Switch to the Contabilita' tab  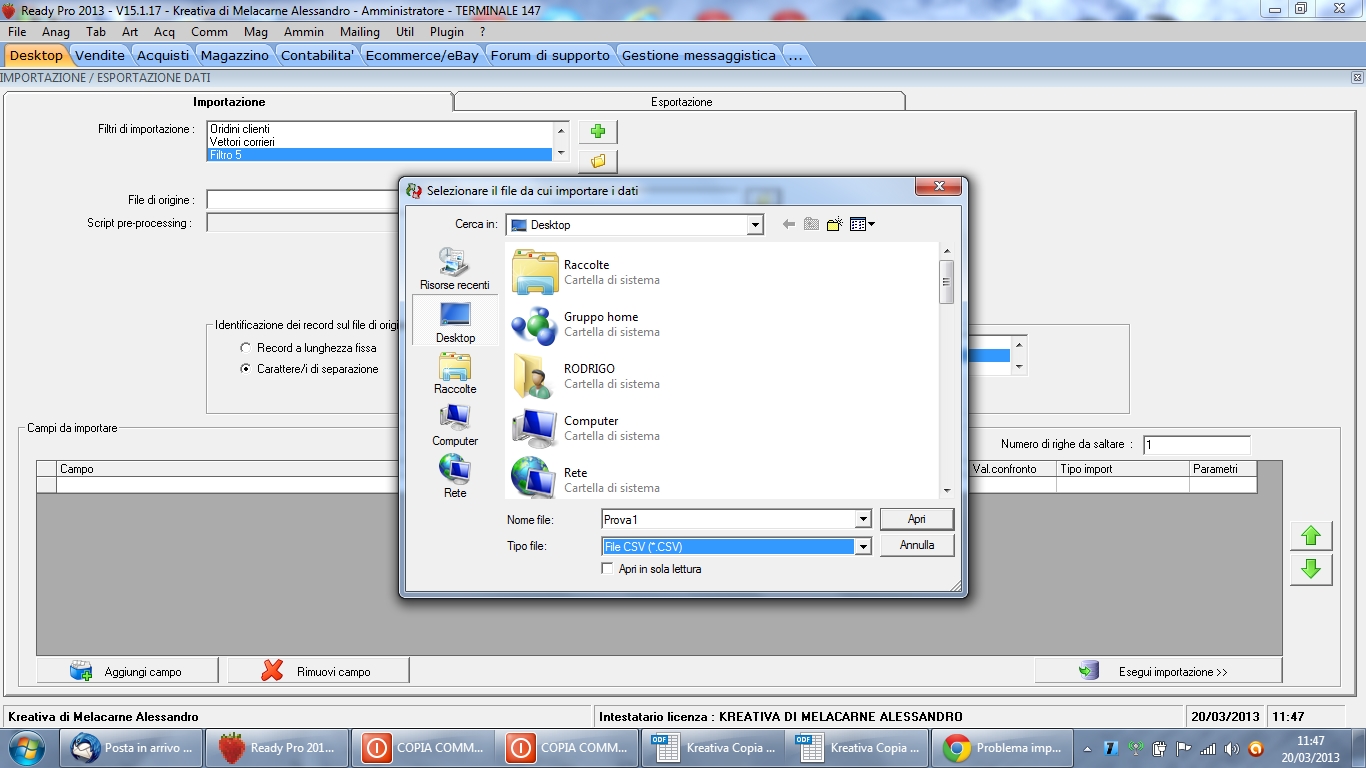(317, 56)
